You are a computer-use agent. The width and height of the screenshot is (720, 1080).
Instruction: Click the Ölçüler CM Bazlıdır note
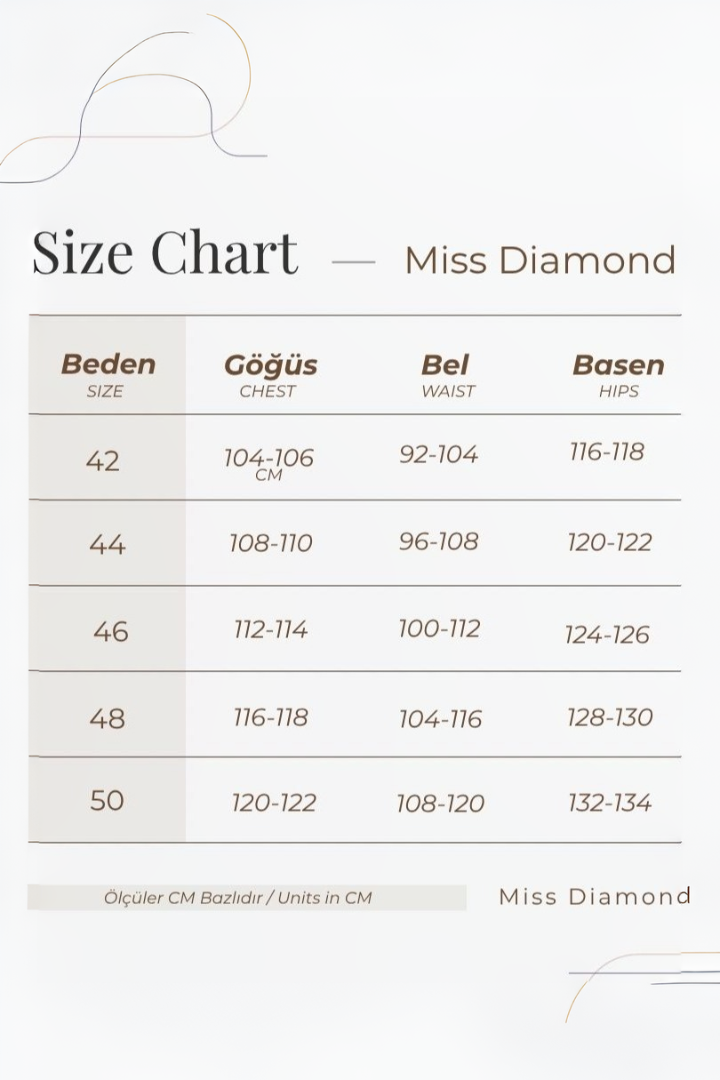(x=238, y=898)
